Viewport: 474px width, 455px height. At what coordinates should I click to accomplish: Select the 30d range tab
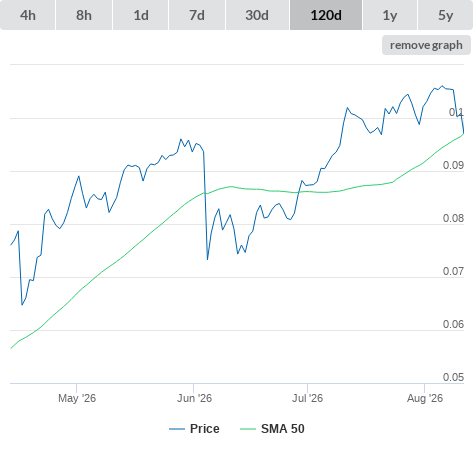[257, 15]
